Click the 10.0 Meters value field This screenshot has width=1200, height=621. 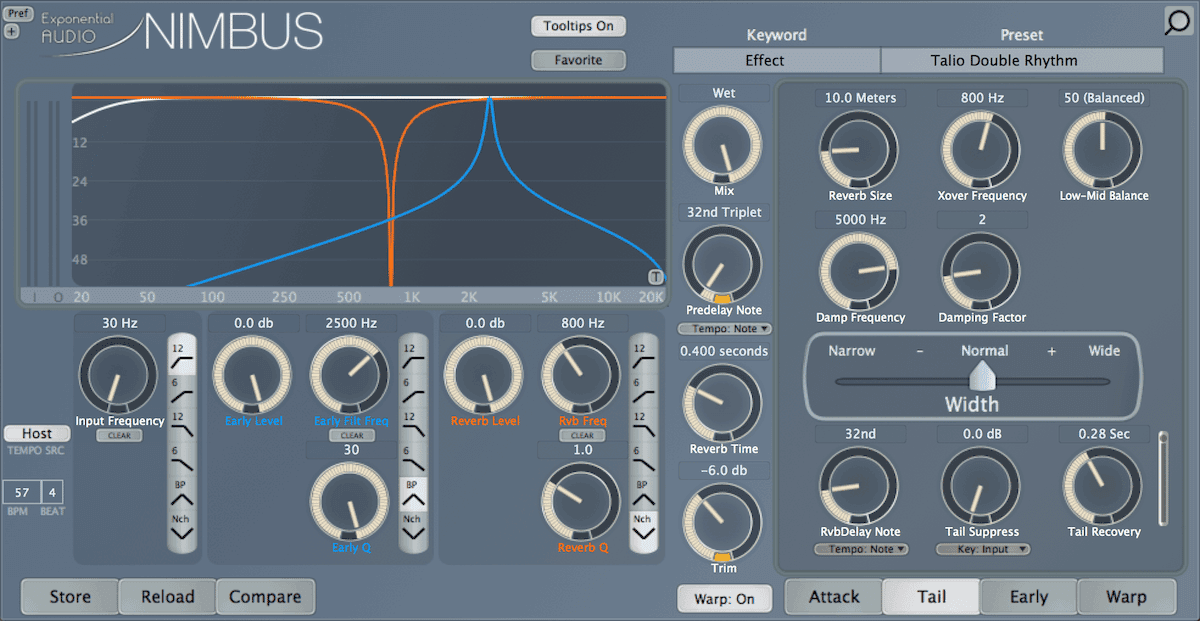tap(860, 98)
